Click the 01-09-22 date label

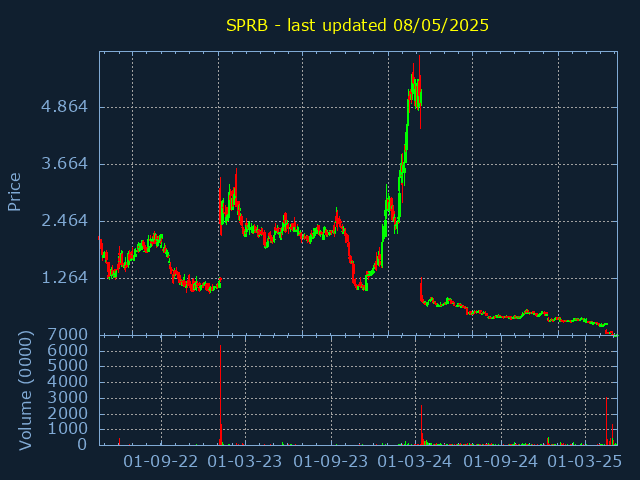point(161,462)
